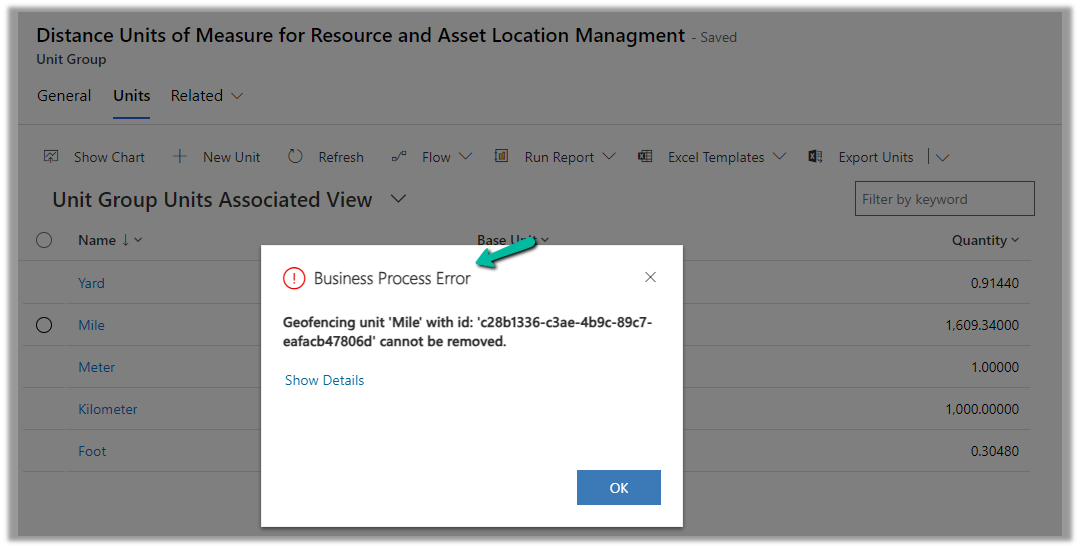
Task: Click the Show Chart icon
Action: coord(51,157)
